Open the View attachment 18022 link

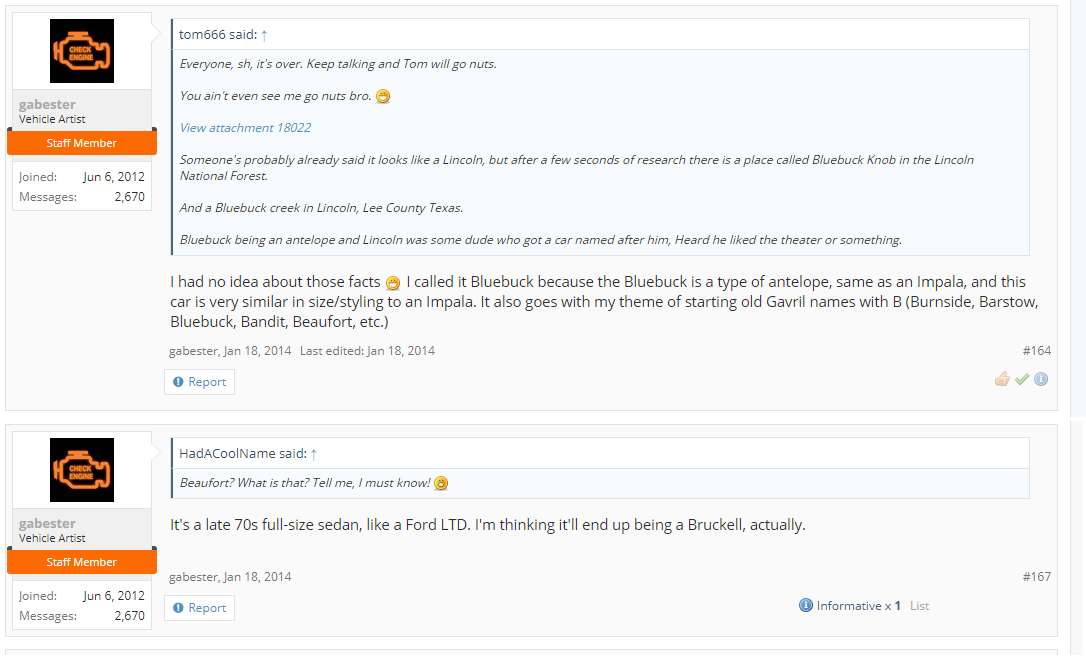point(245,127)
